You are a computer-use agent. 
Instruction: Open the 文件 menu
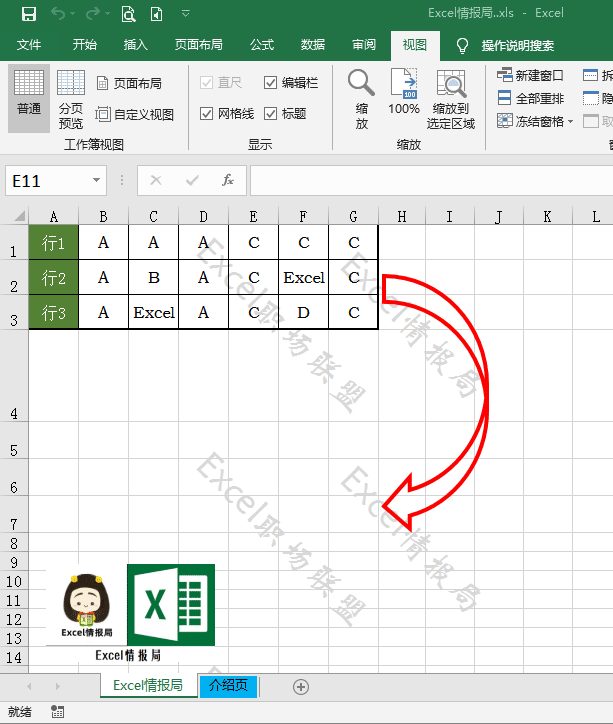29,45
